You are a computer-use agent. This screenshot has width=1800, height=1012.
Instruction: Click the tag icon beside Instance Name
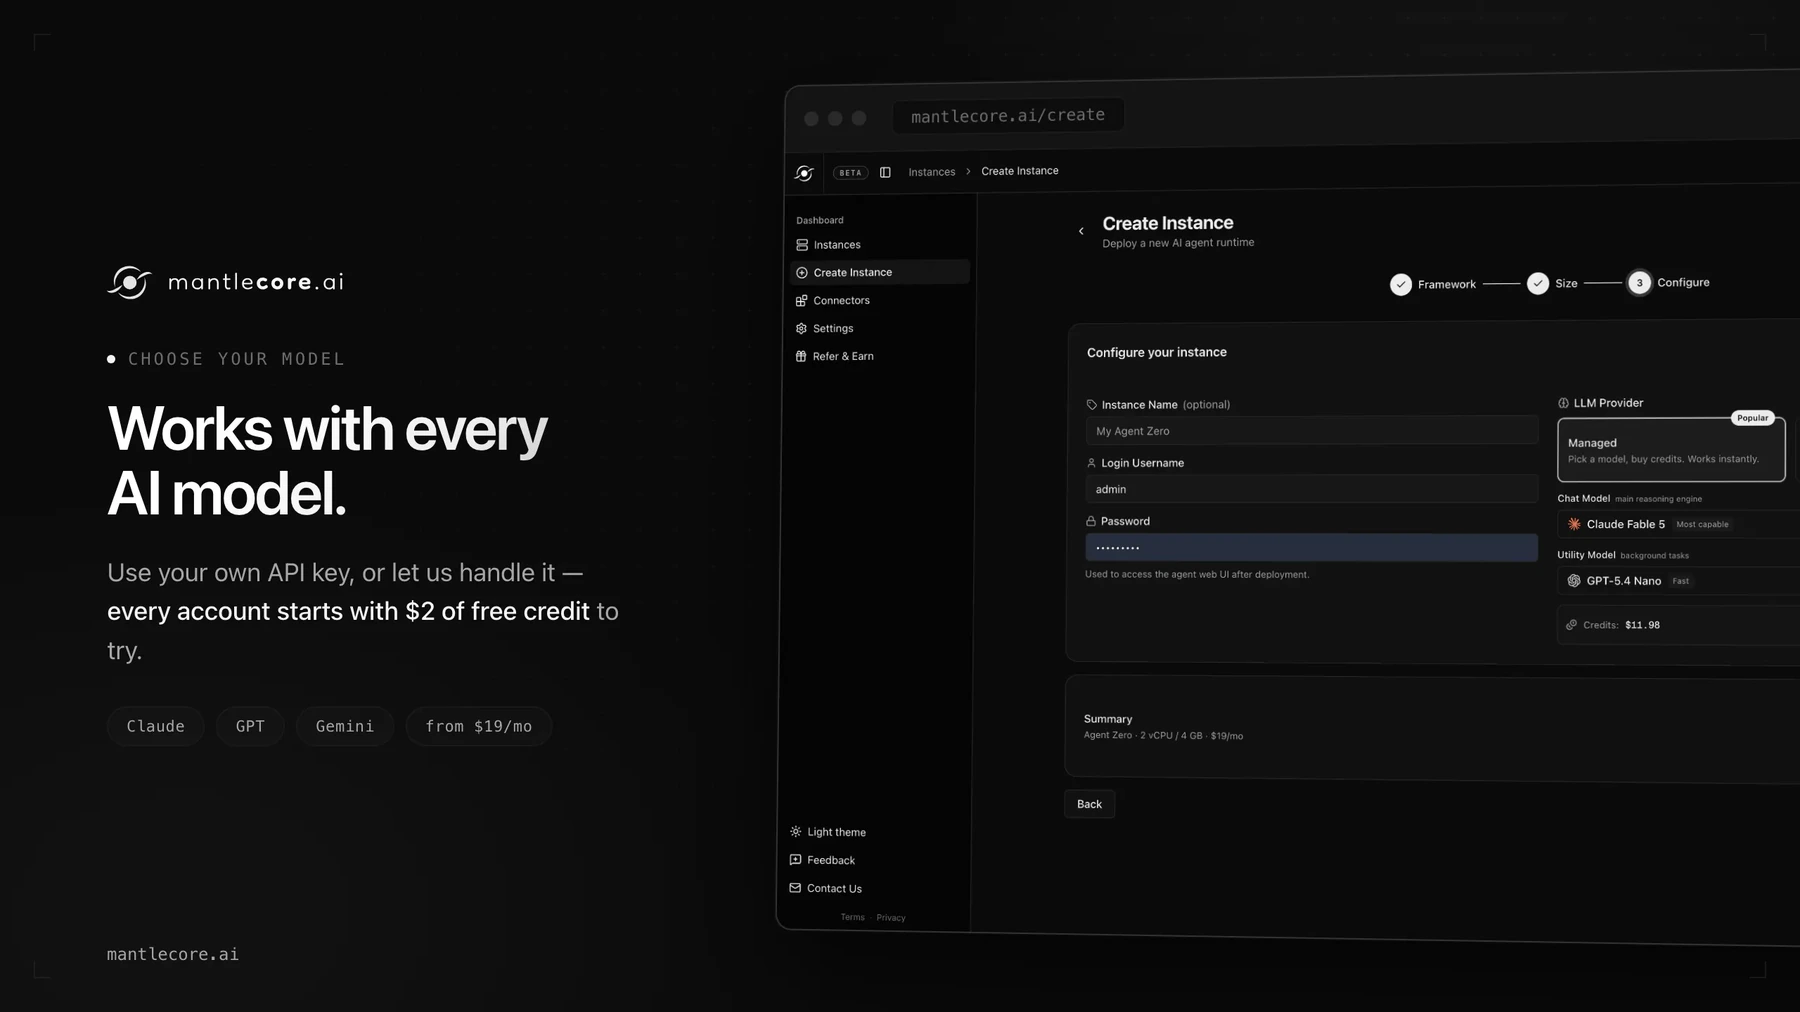tap(1092, 405)
